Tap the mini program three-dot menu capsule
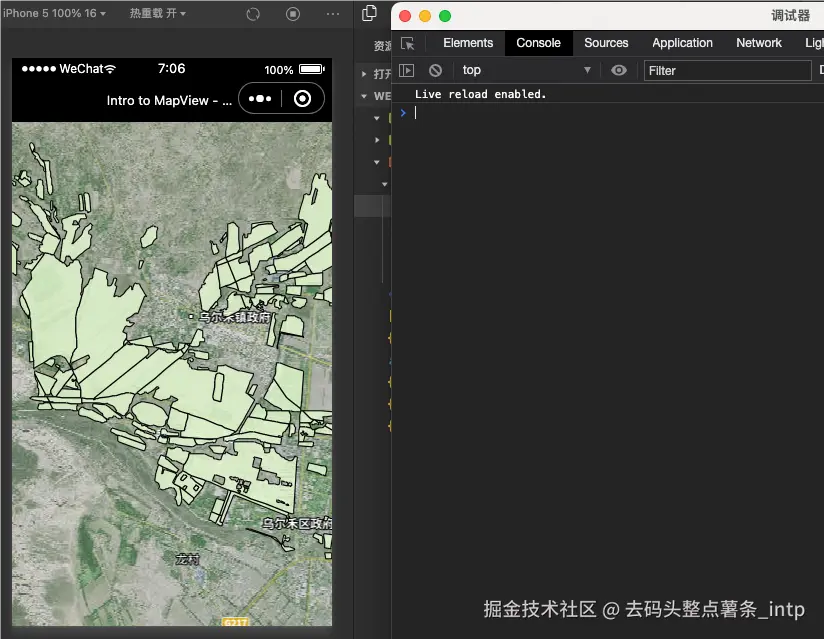The image size is (824, 639). click(x=260, y=99)
